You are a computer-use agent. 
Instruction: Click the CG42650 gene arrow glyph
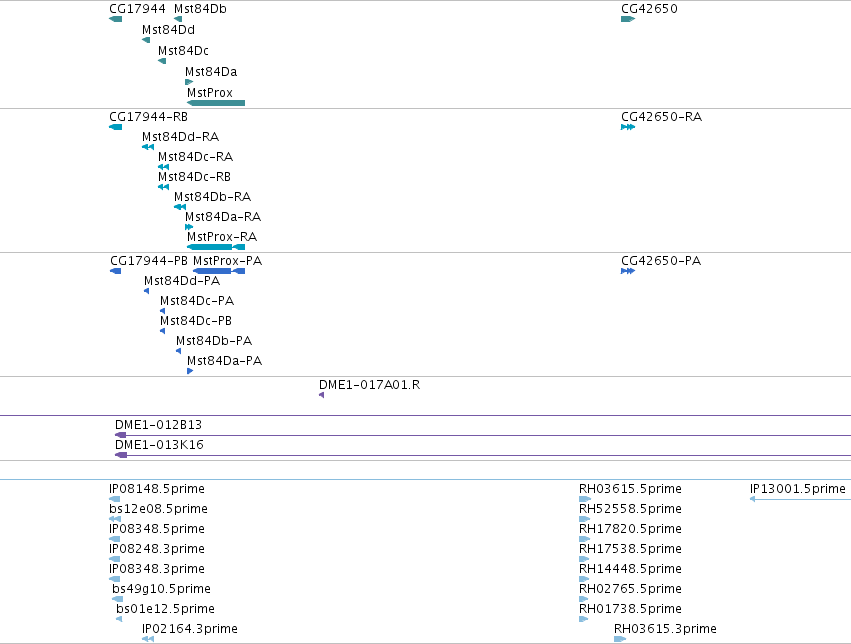(628, 19)
